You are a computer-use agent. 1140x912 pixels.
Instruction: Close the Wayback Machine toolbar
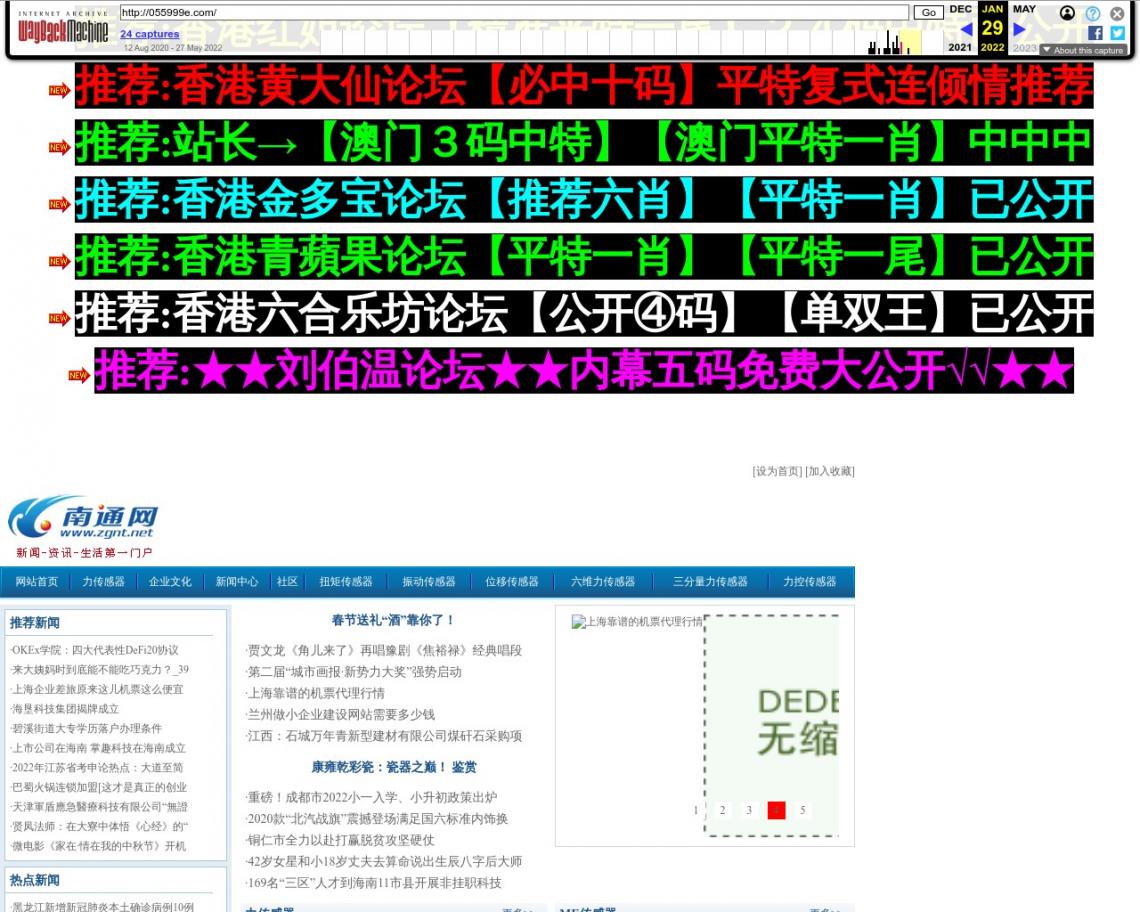click(1117, 14)
